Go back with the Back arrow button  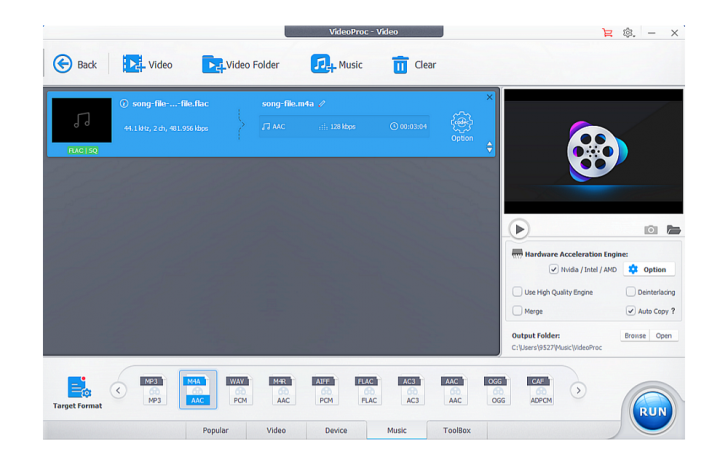75,64
